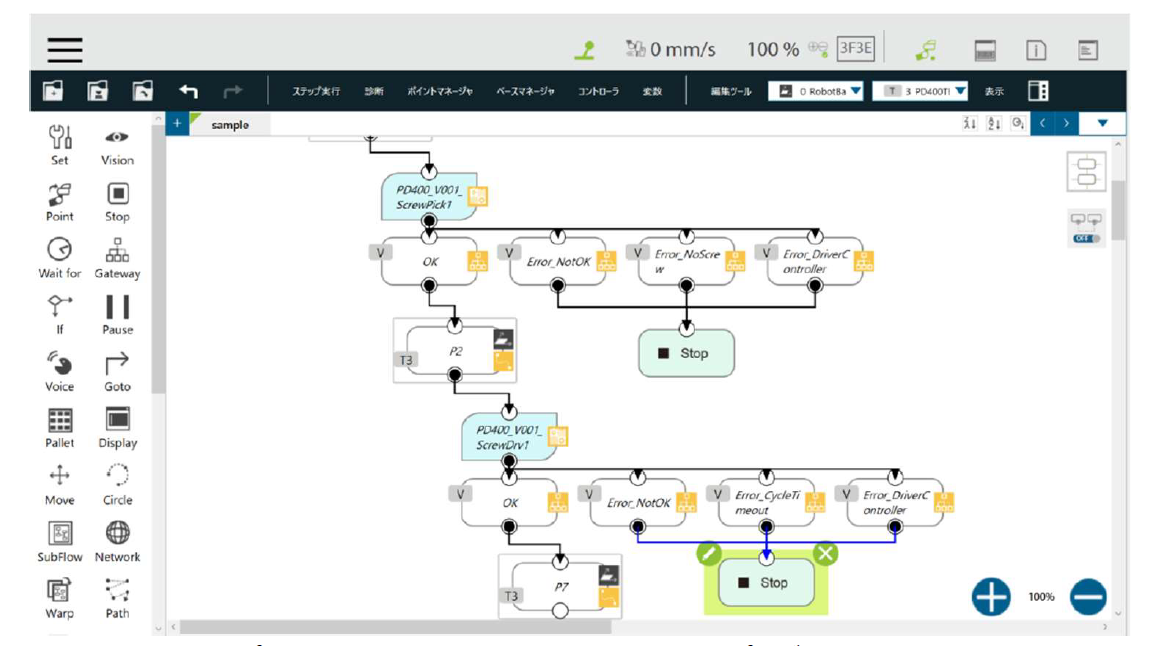Go to next tab with right chevron
This screenshot has width=1156, height=646.
coord(1066,123)
